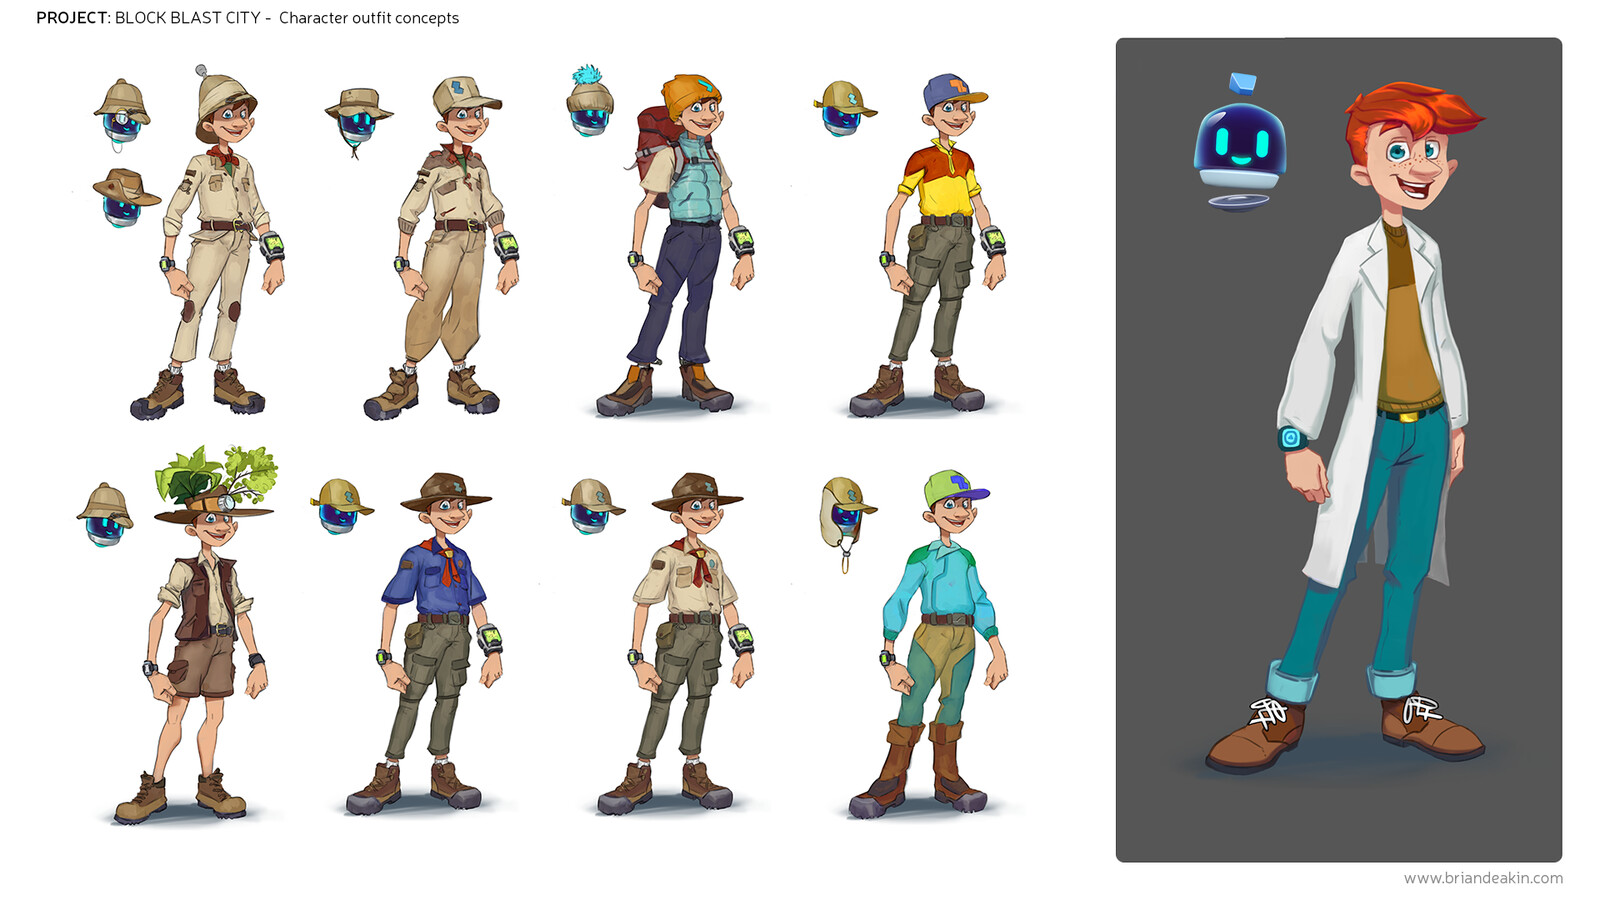Click the smartwatch on the lab coat character's wrist

coord(1292,438)
